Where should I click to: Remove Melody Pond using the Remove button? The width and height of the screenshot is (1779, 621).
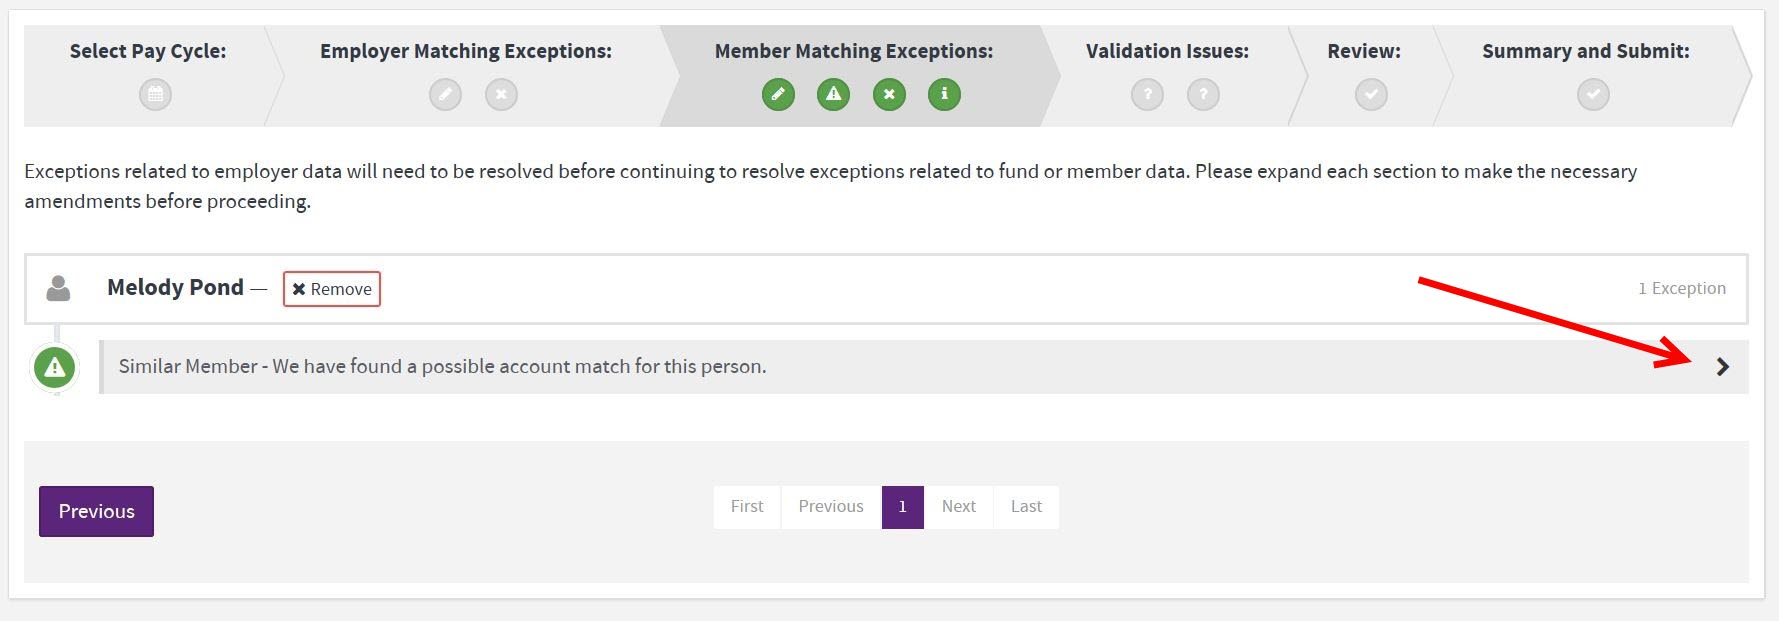click(332, 289)
